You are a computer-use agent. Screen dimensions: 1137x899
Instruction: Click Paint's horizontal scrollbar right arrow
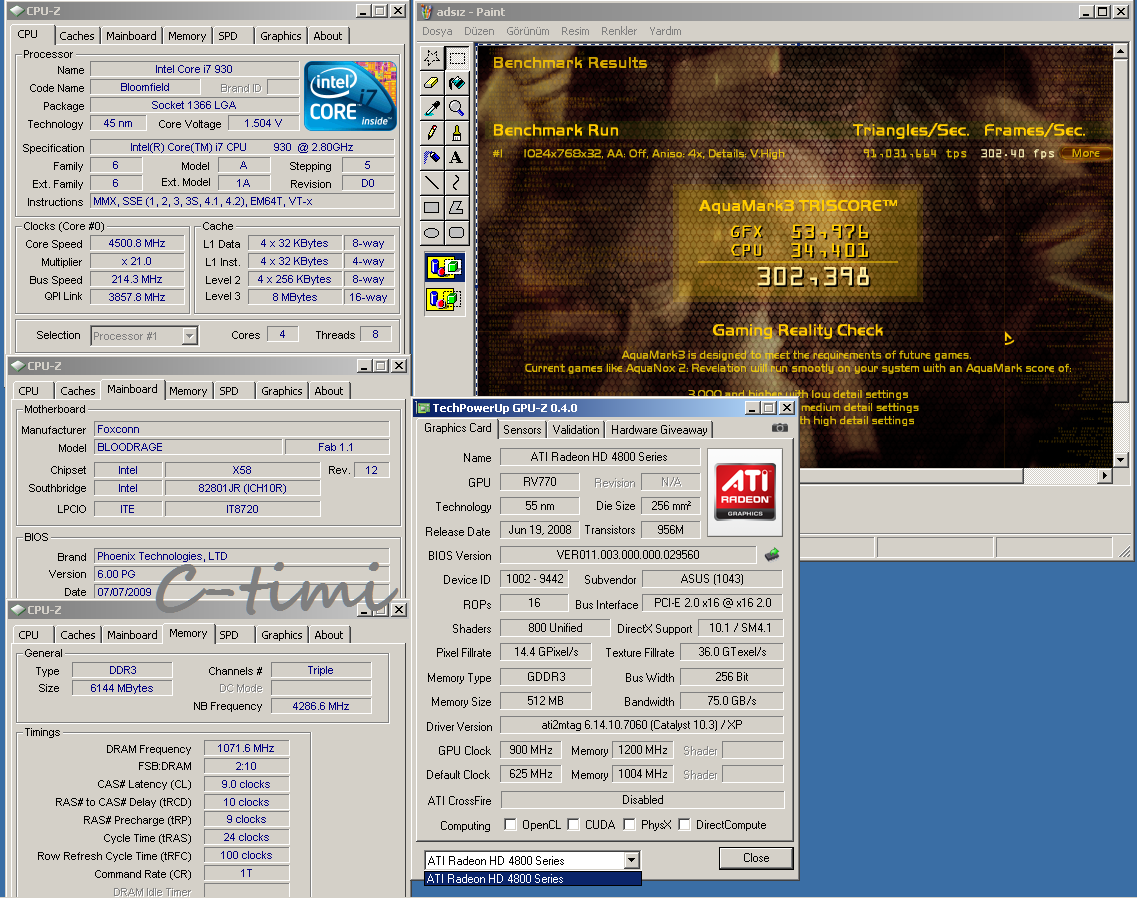coord(1104,476)
